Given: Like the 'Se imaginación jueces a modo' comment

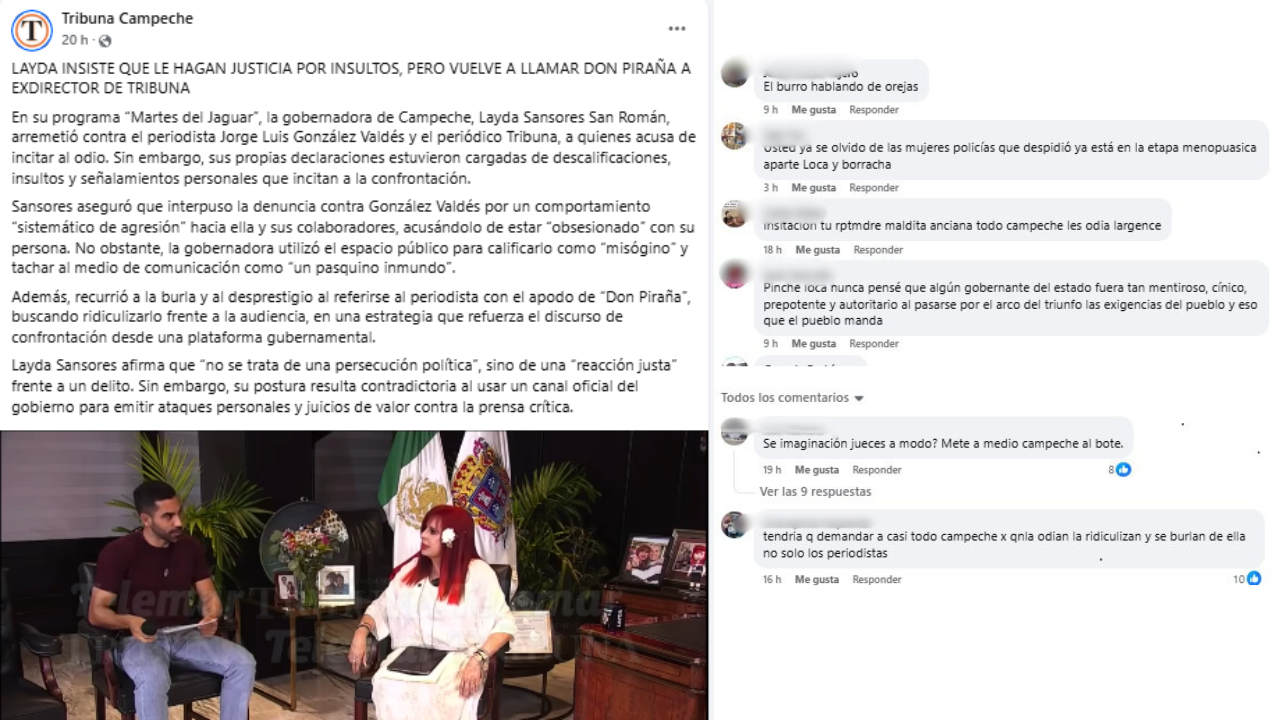Looking at the screenshot, I should (817, 470).
